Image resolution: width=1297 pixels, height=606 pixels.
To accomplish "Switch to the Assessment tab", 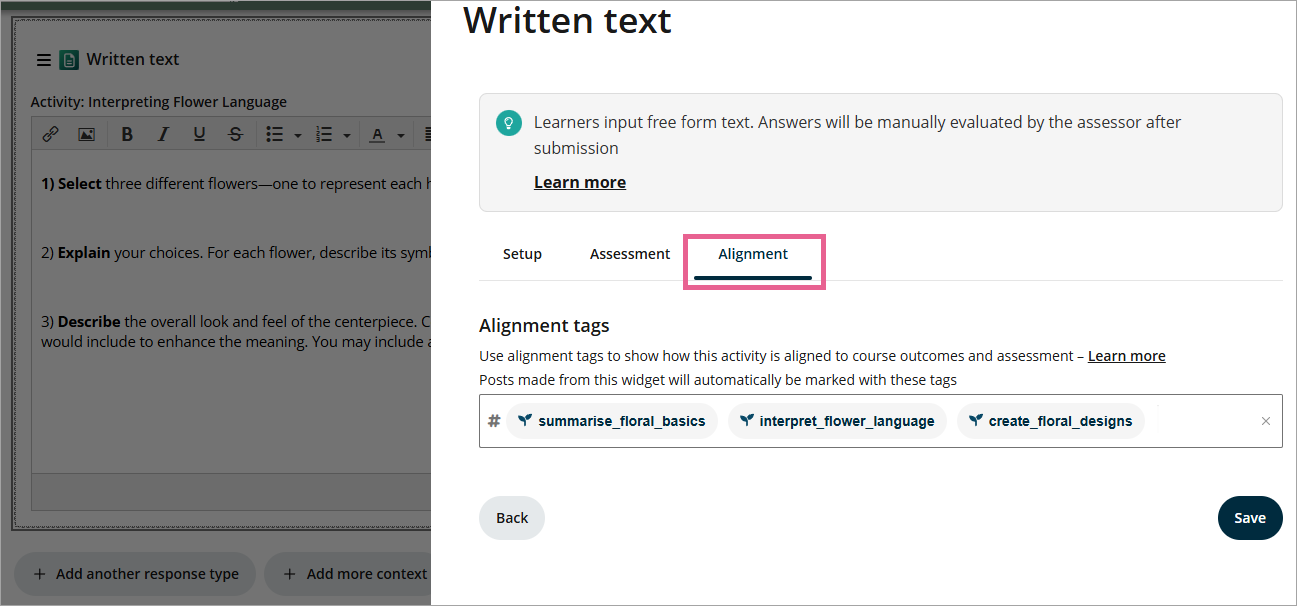I will point(630,254).
